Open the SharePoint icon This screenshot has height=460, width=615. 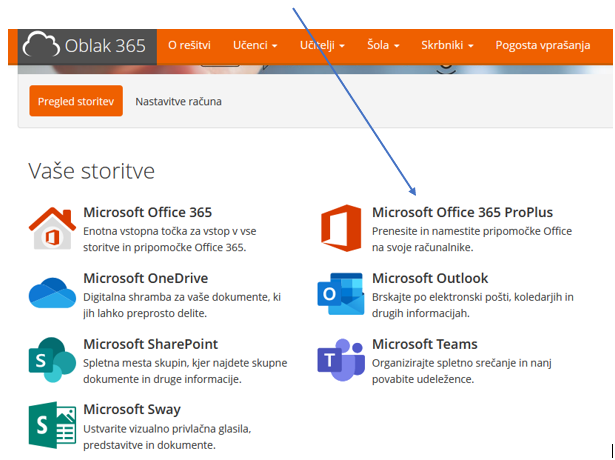point(52,360)
